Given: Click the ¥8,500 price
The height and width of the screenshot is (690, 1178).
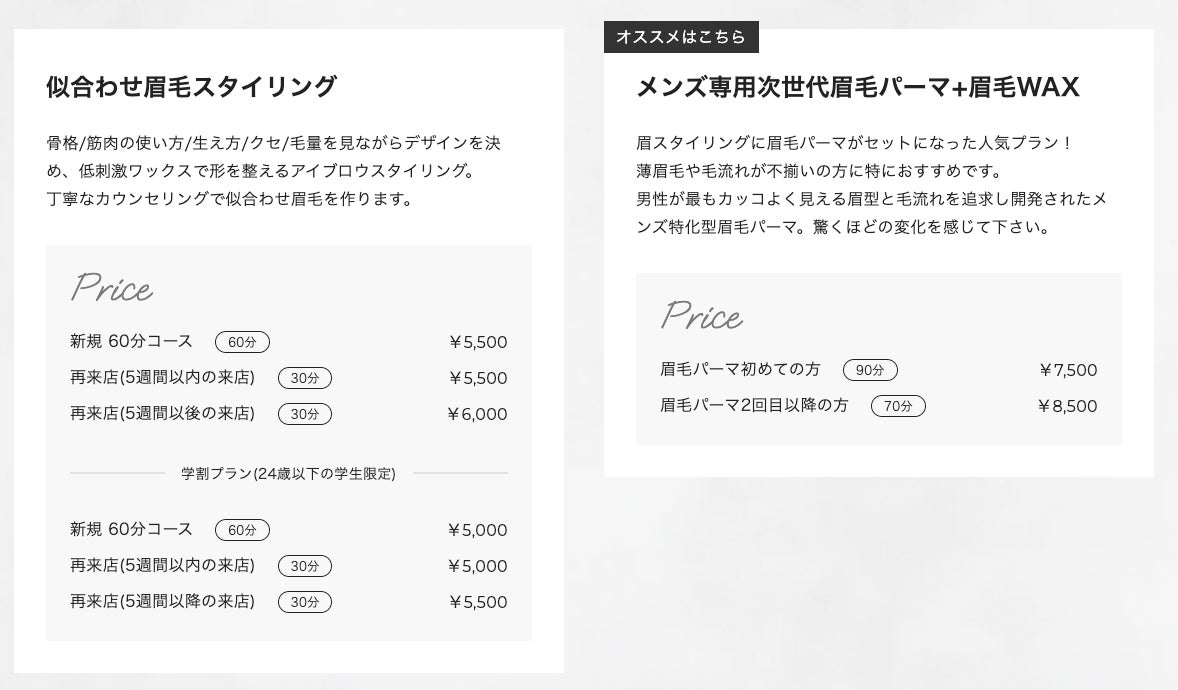Looking at the screenshot, I should click(x=1067, y=406).
